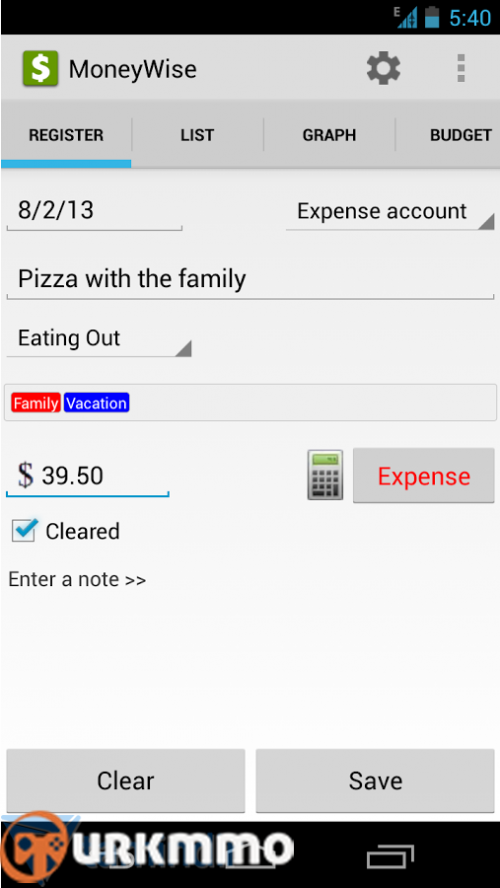Clear the form with Clear button
The width and height of the screenshot is (500, 888).
coord(126,780)
